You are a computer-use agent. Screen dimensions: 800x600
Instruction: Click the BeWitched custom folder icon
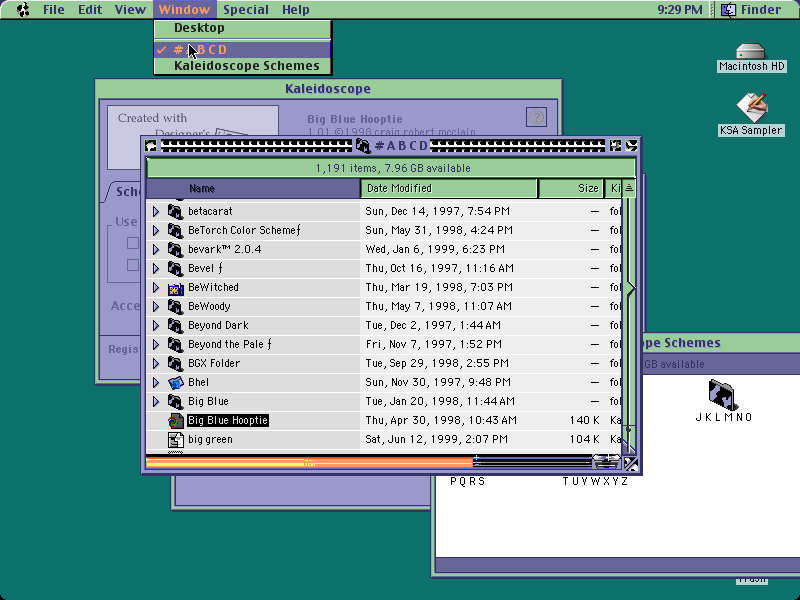click(175, 288)
